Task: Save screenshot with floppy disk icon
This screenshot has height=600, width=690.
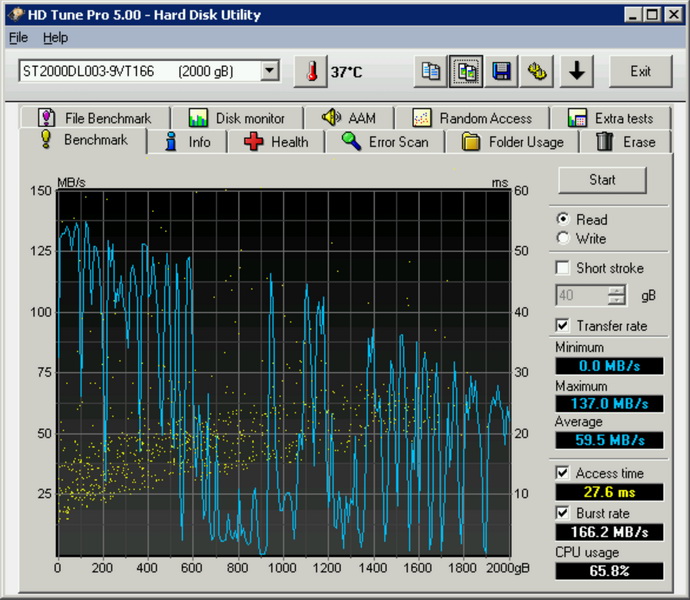Action: pos(501,71)
